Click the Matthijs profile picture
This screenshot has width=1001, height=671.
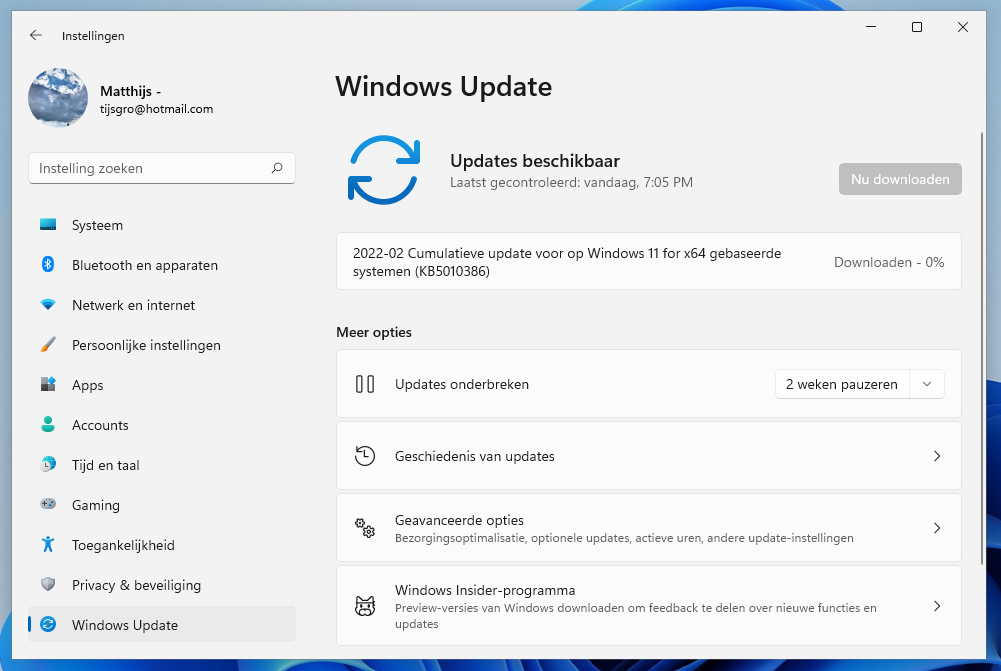58,98
